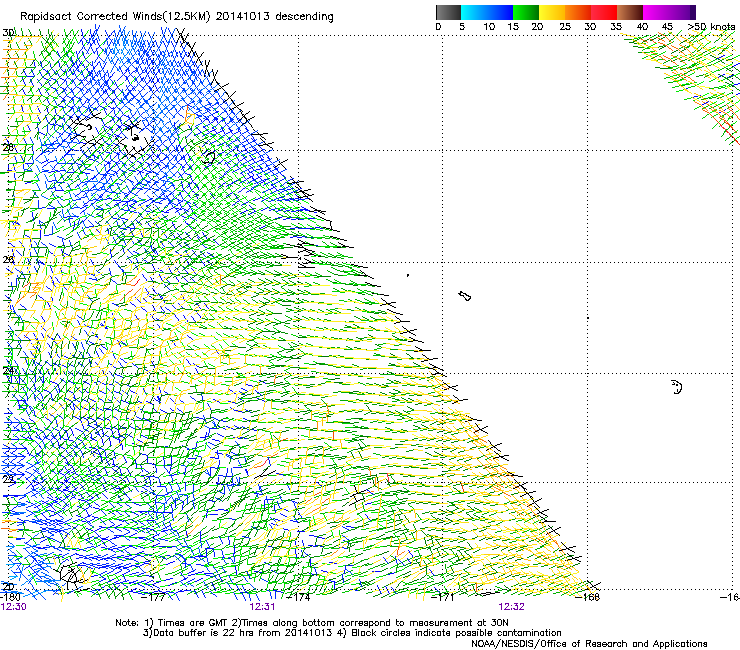The image size is (740, 650).
Task: Select the orange 25-30 knots legend color
Action: [578, 12]
